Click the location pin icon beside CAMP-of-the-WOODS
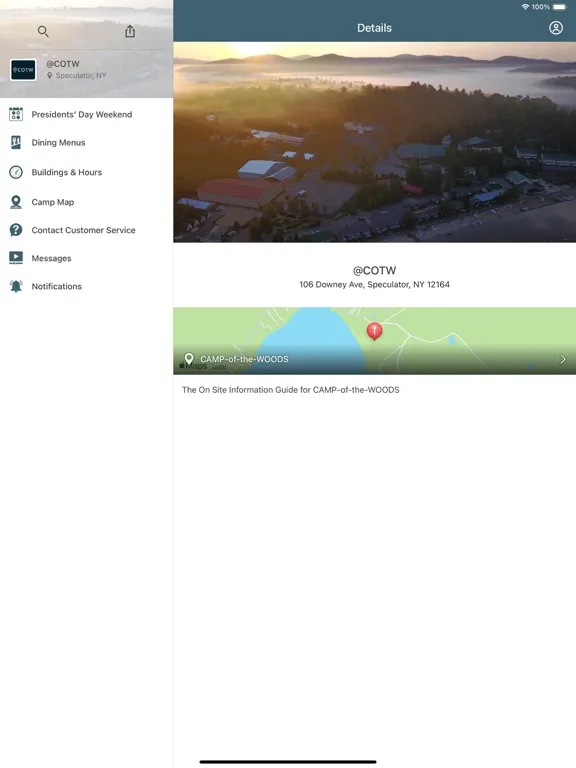This screenshot has height=768, width=576. coord(189,359)
